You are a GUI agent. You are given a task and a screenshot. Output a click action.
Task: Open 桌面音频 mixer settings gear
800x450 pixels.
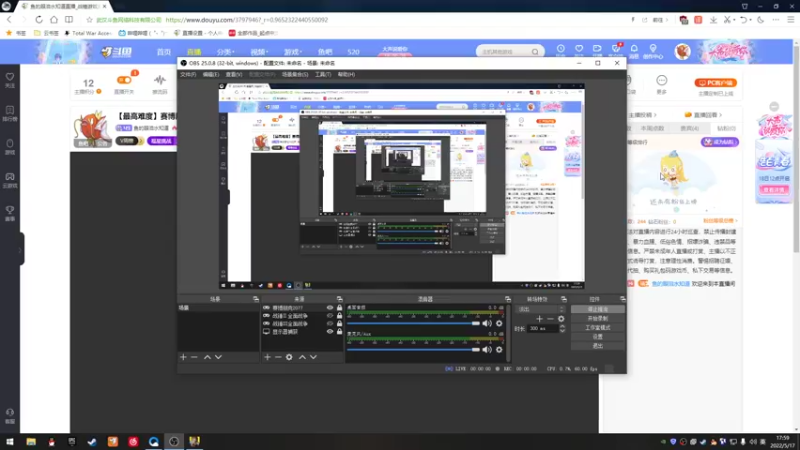pyautogui.click(x=499, y=323)
